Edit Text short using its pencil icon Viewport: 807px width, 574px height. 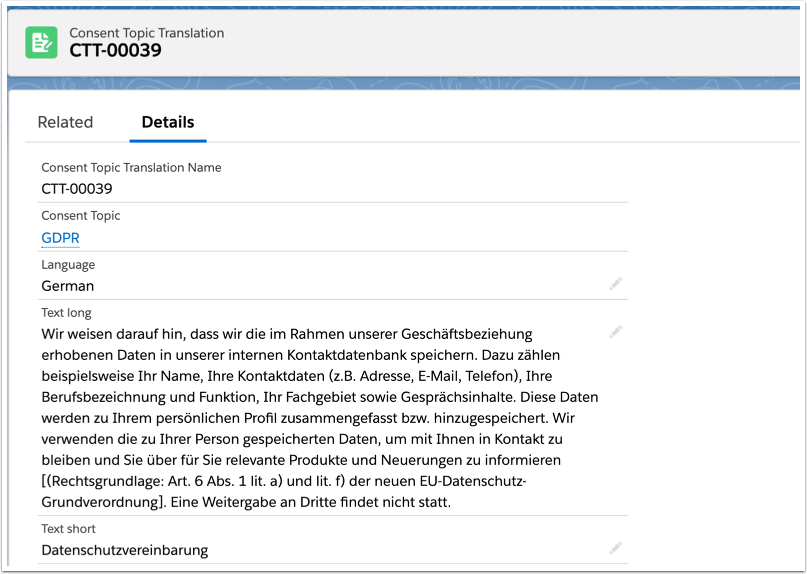(615, 548)
